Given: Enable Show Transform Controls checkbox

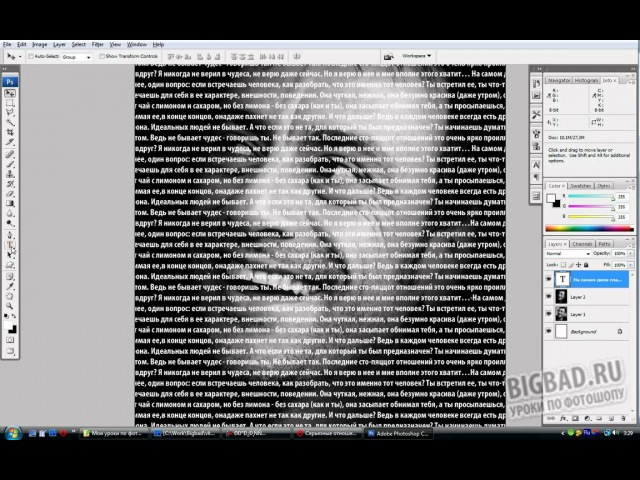Looking at the screenshot, I should coord(102,56).
